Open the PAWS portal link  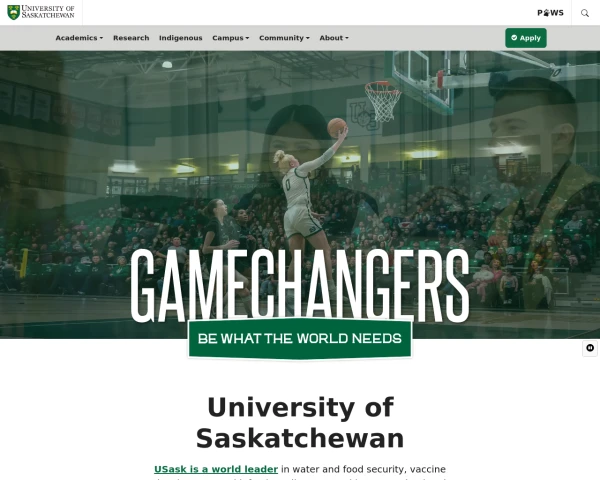[550, 13]
